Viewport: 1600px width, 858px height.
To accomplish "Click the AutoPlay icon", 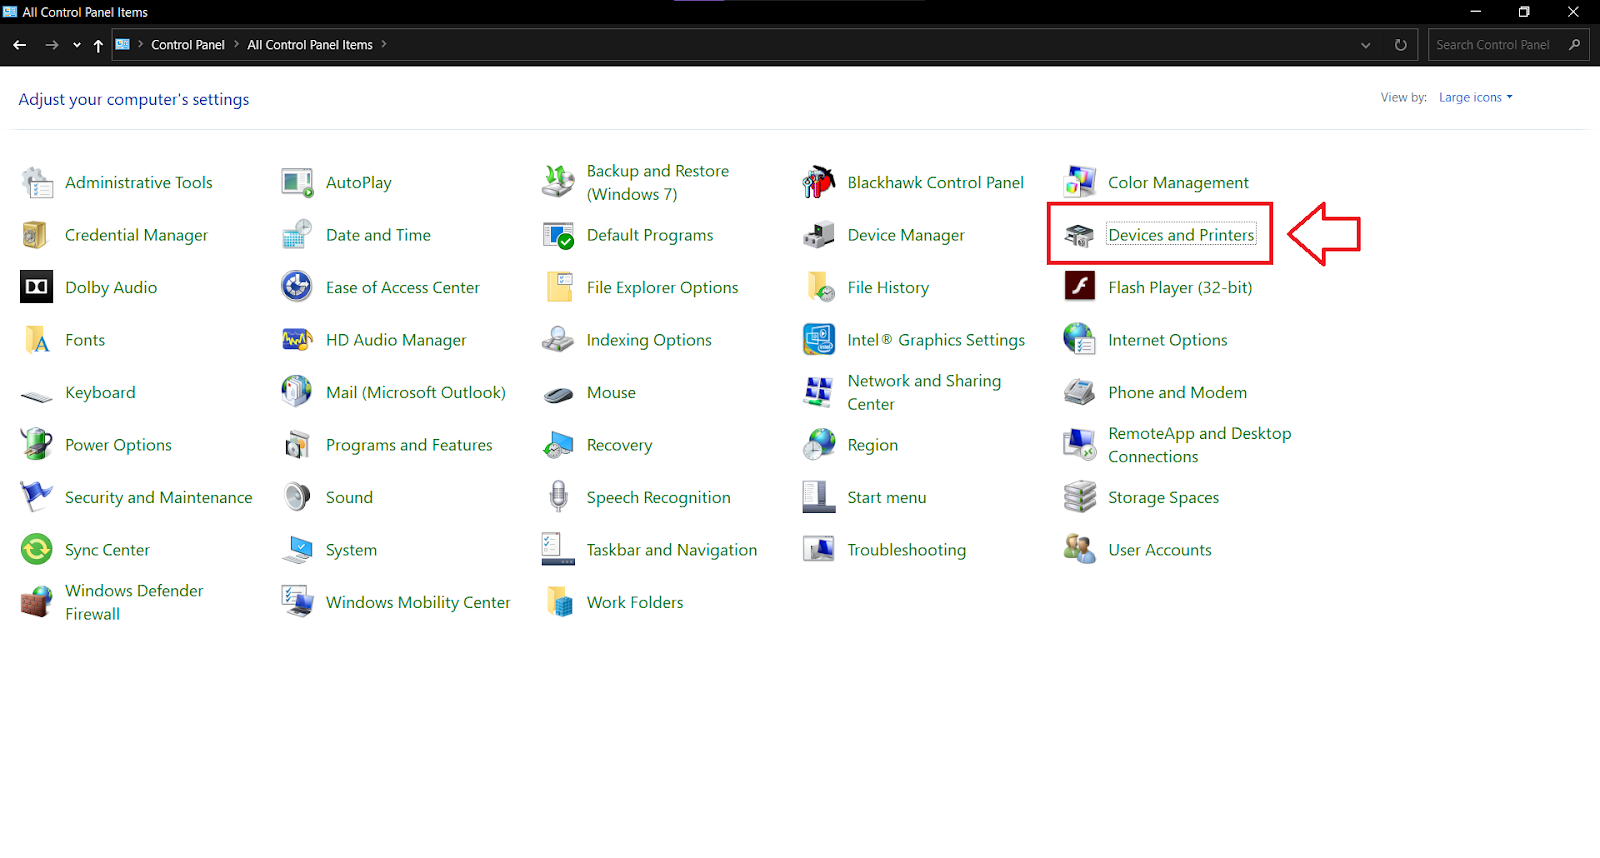I will (x=297, y=183).
